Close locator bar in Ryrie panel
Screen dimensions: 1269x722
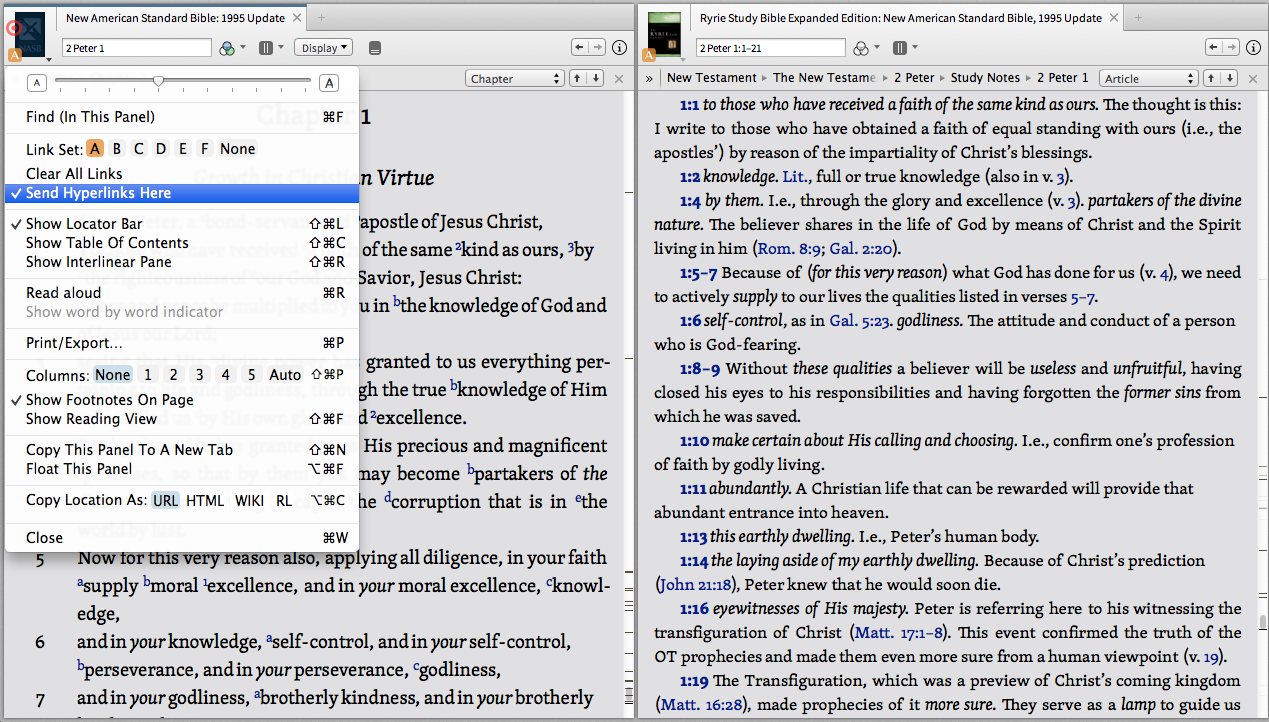click(1253, 78)
